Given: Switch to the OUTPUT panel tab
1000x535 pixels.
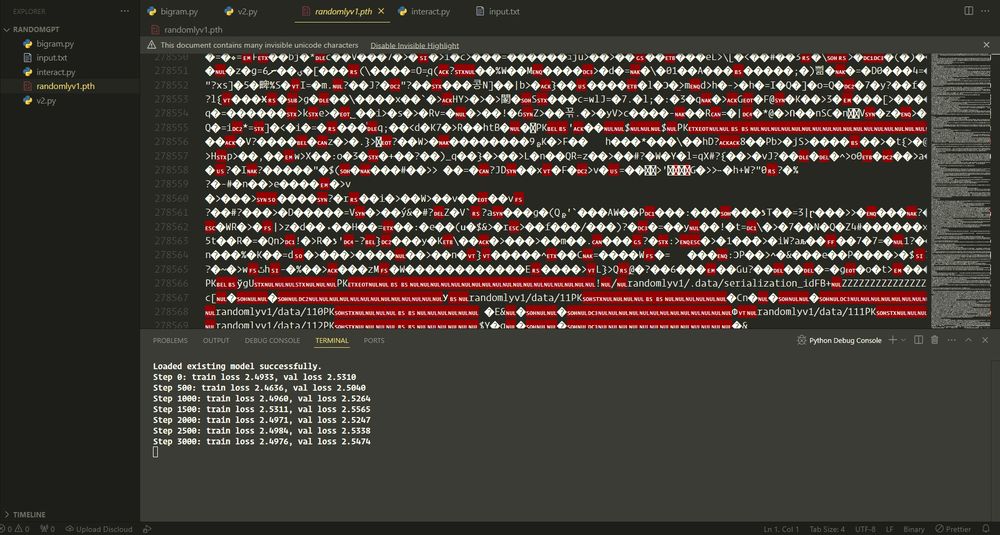Looking at the screenshot, I should tap(216, 341).
